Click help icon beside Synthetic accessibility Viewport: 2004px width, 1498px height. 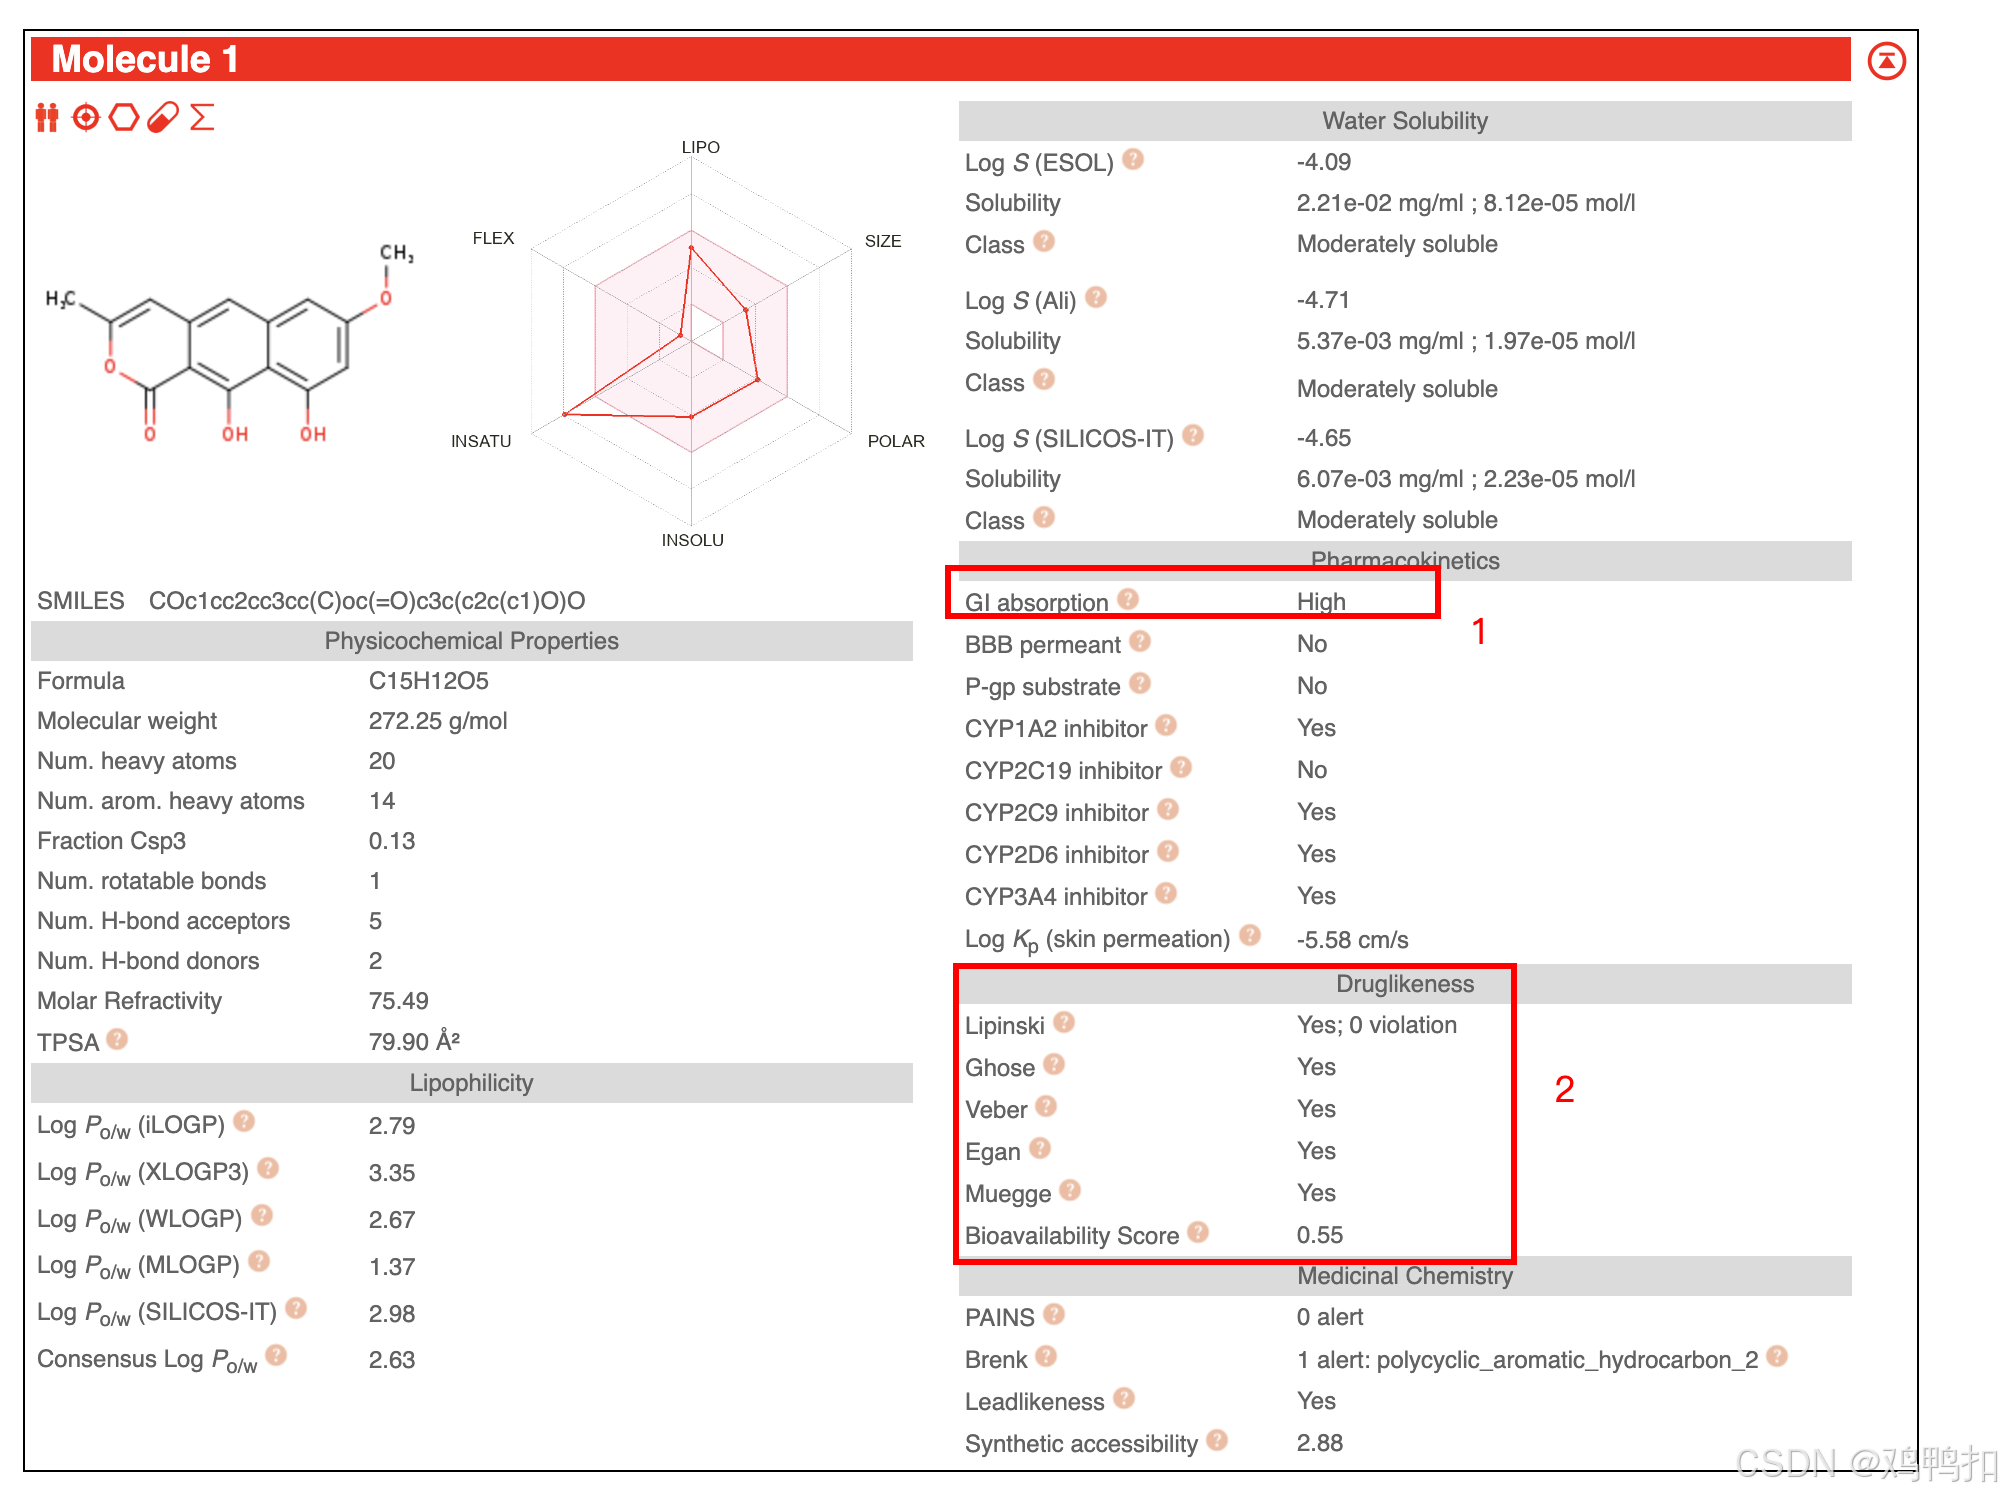click(1217, 1440)
